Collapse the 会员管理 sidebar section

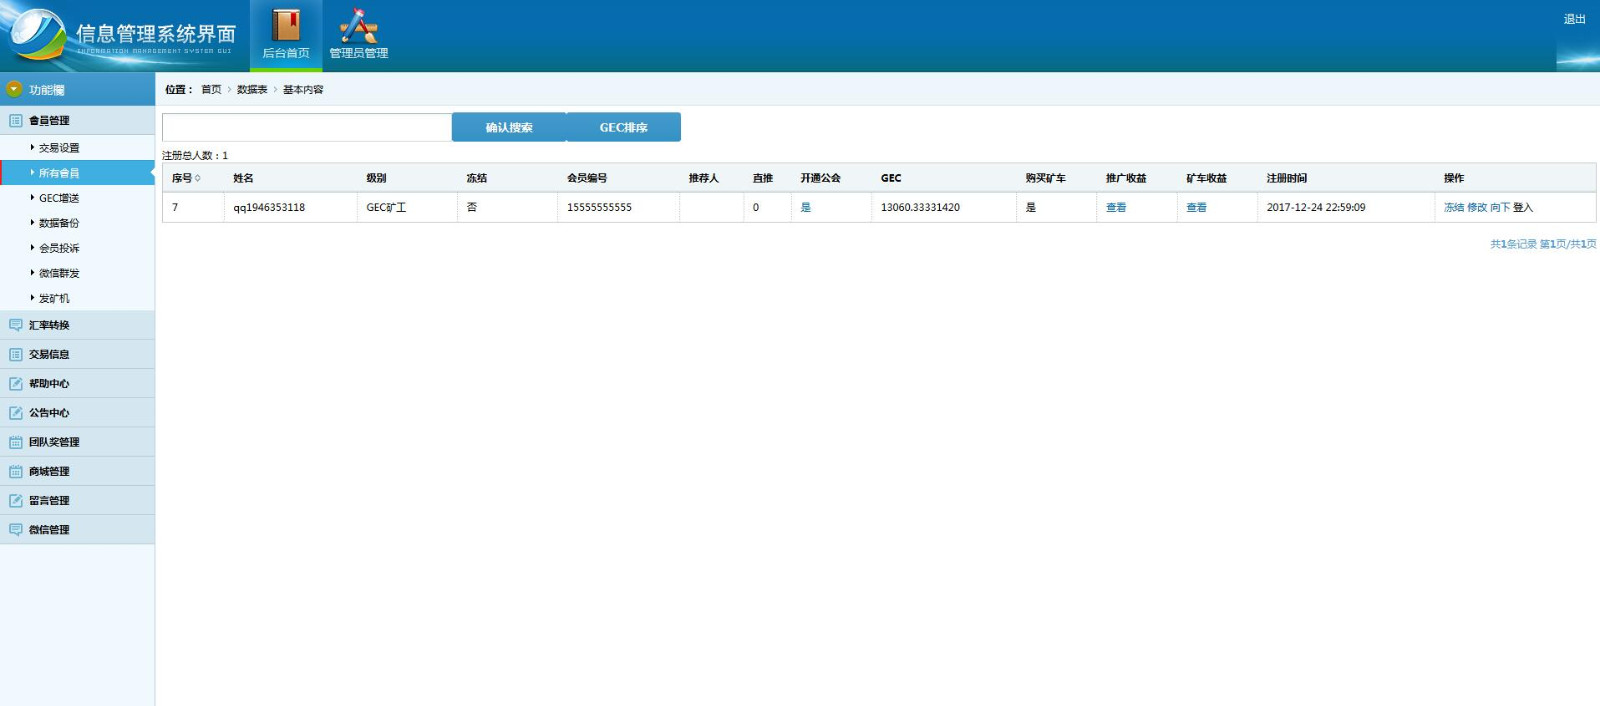tap(49, 121)
